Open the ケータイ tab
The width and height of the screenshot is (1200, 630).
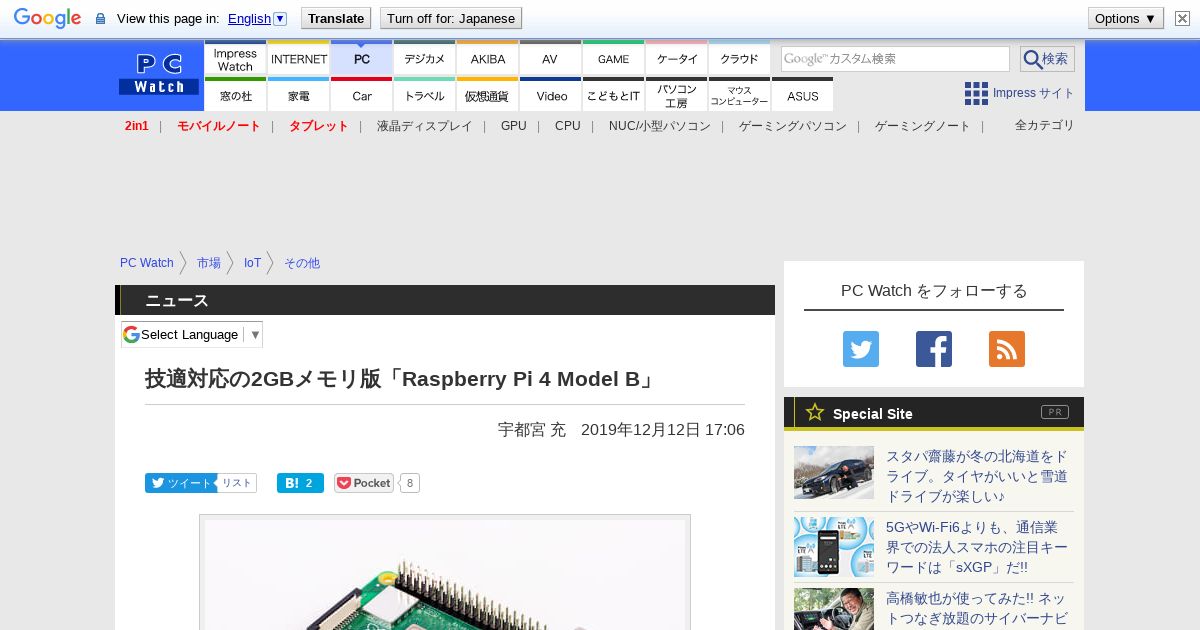pos(677,59)
